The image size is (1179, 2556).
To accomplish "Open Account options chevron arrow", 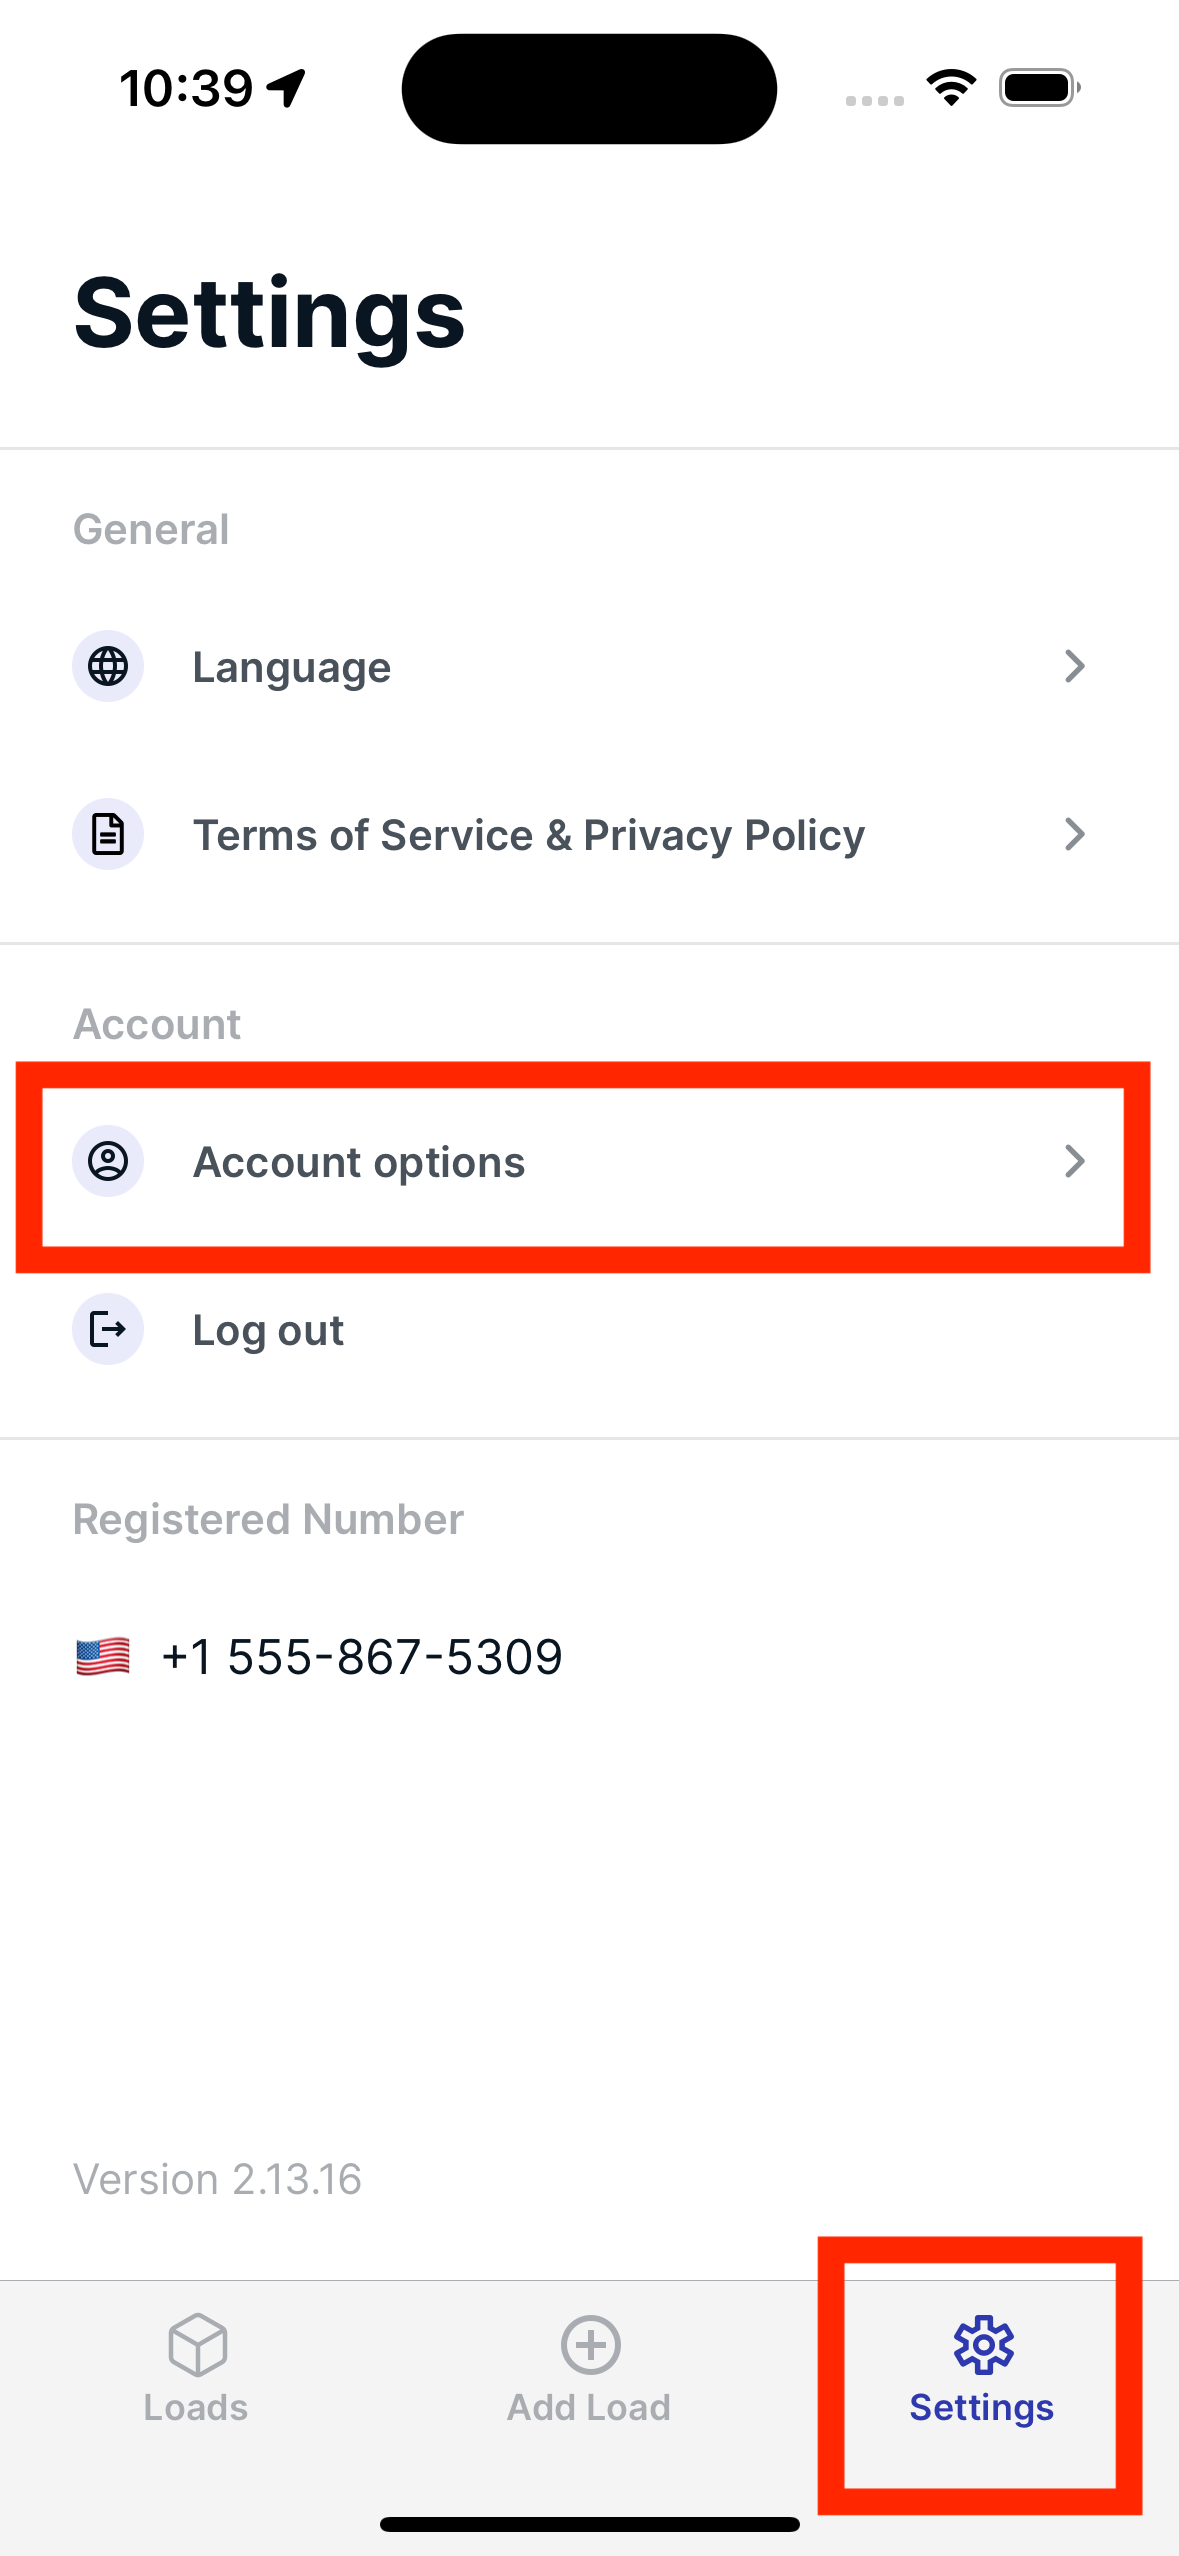I will pyautogui.click(x=1075, y=1161).
